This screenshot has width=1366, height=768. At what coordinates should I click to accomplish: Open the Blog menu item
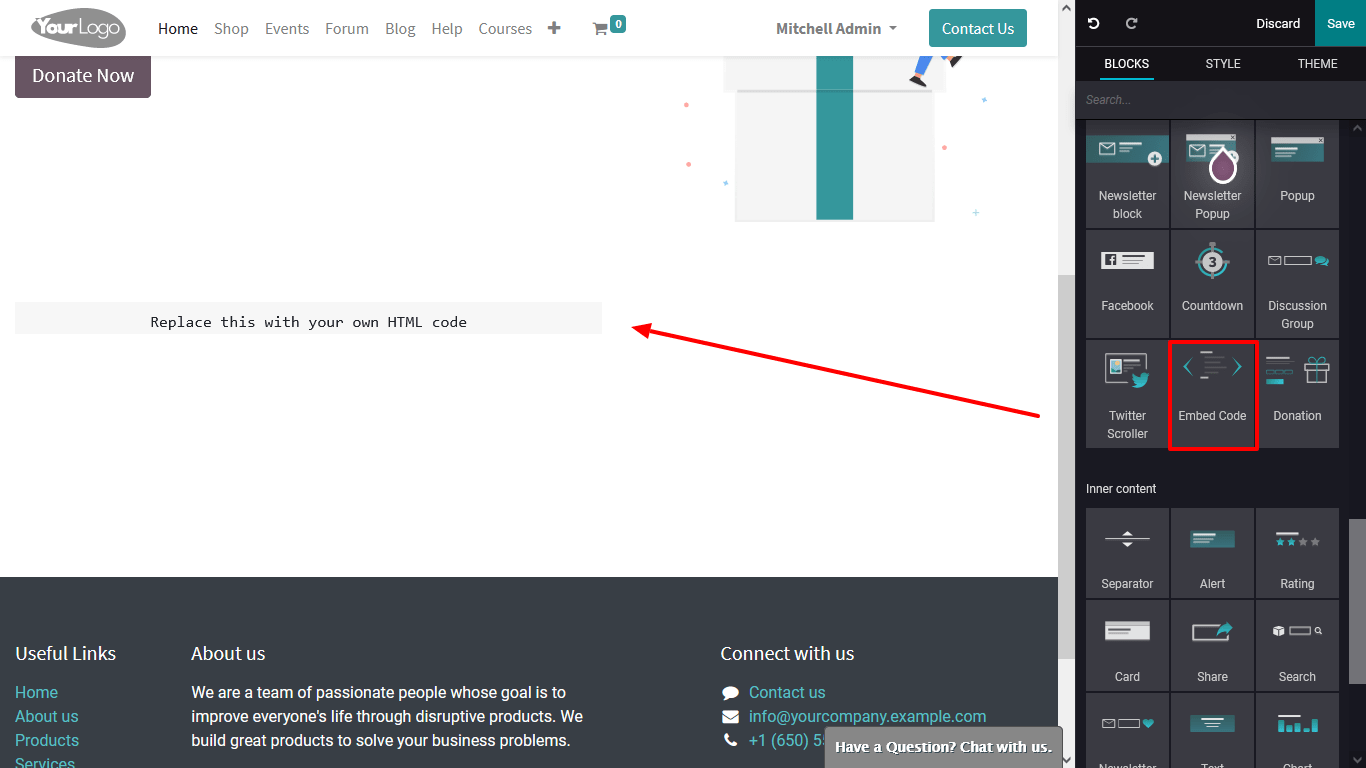pyautogui.click(x=400, y=28)
